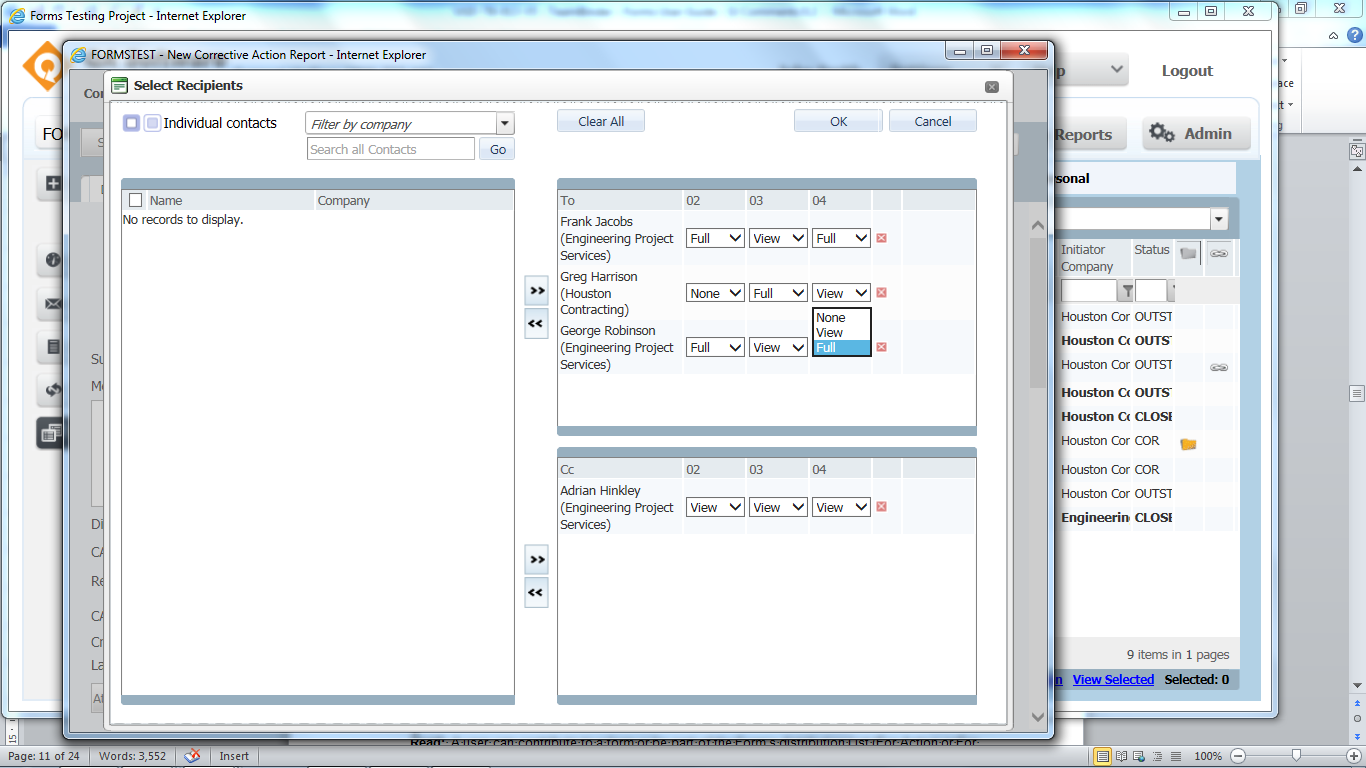Screen dimensions: 1366x768
Task: Delete Adrian Hinkley from the Cc list
Action: coord(881,507)
